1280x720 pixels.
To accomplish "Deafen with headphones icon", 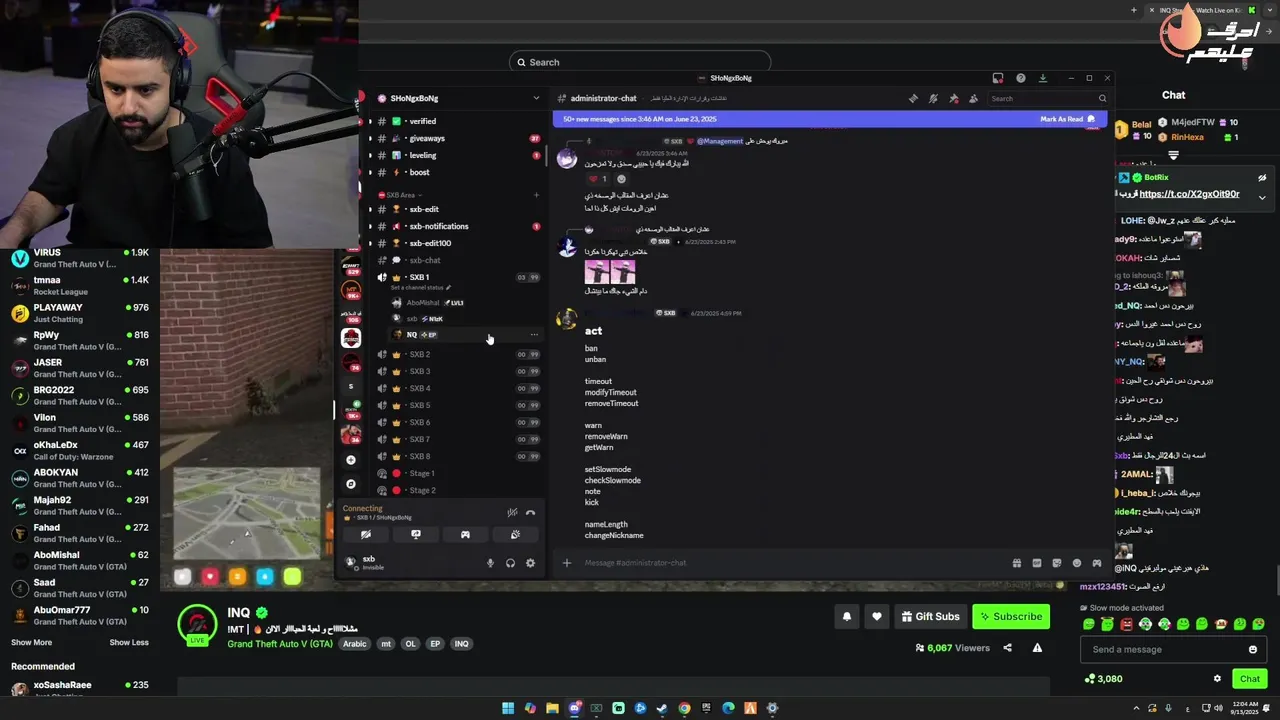I will (x=510, y=563).
